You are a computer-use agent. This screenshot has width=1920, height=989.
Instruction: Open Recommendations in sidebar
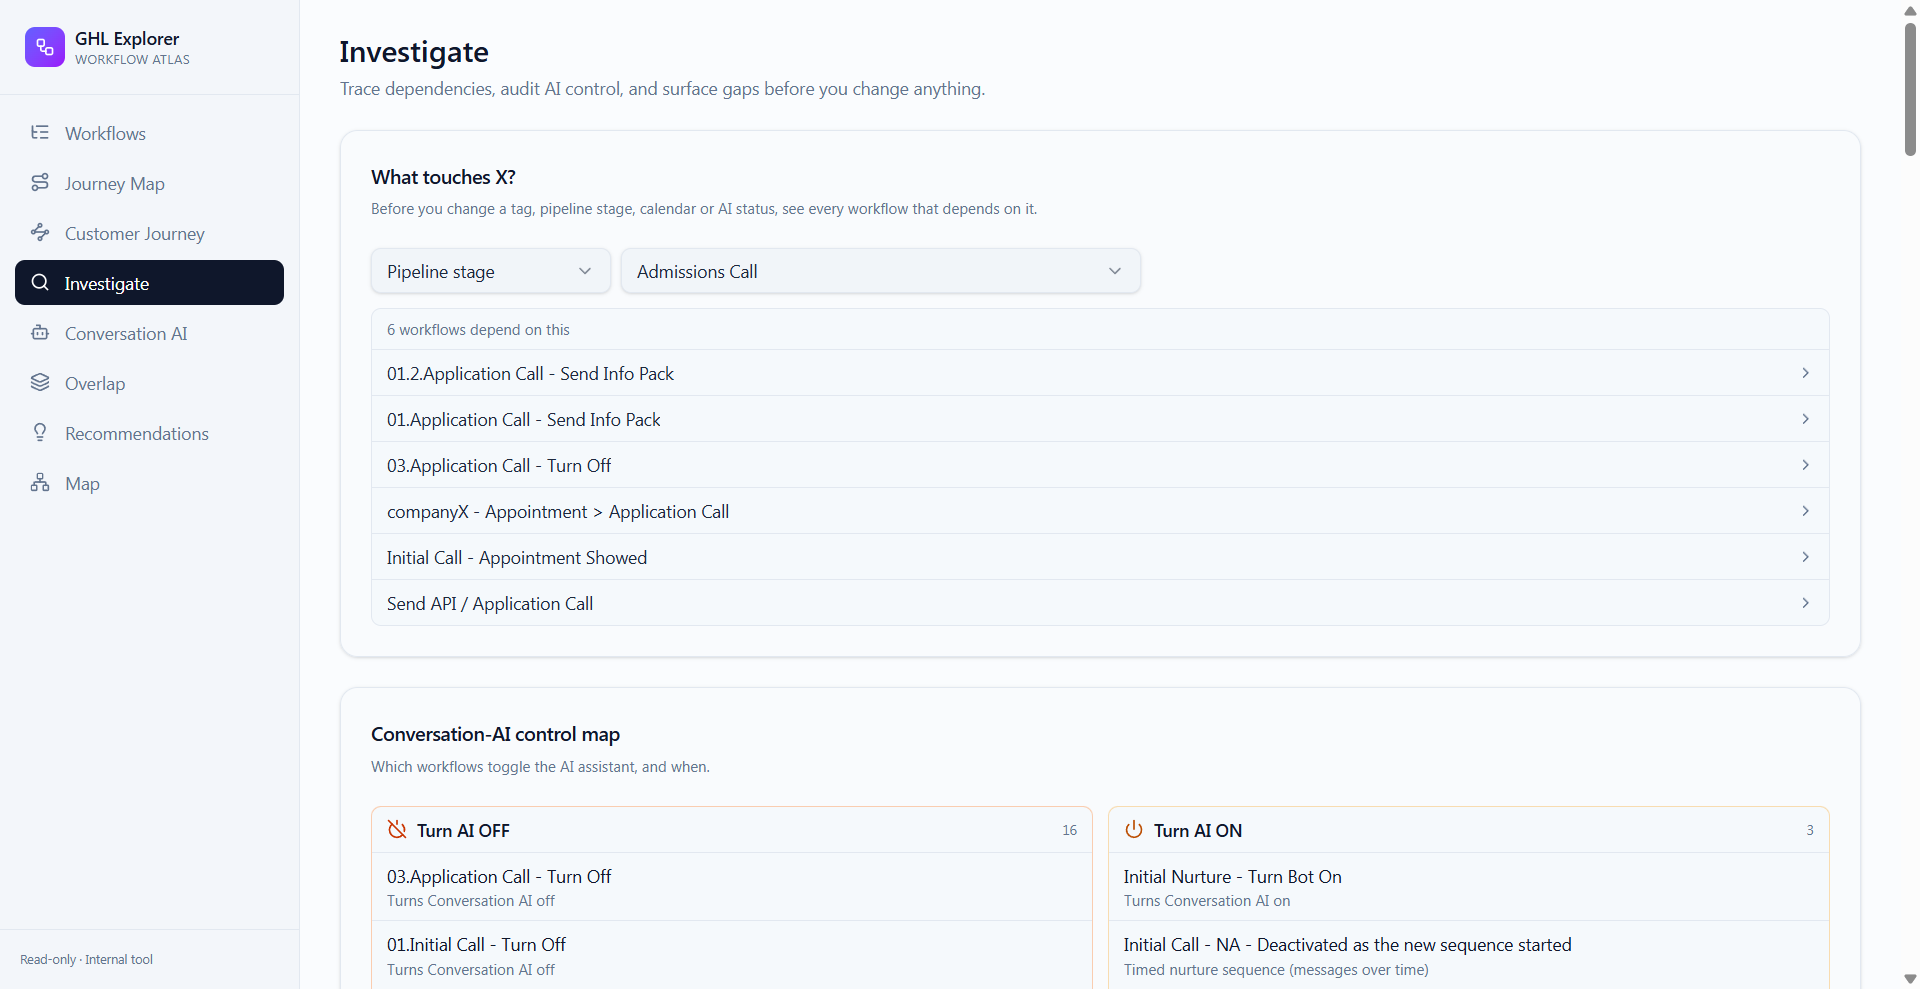[x=149, y=433]
